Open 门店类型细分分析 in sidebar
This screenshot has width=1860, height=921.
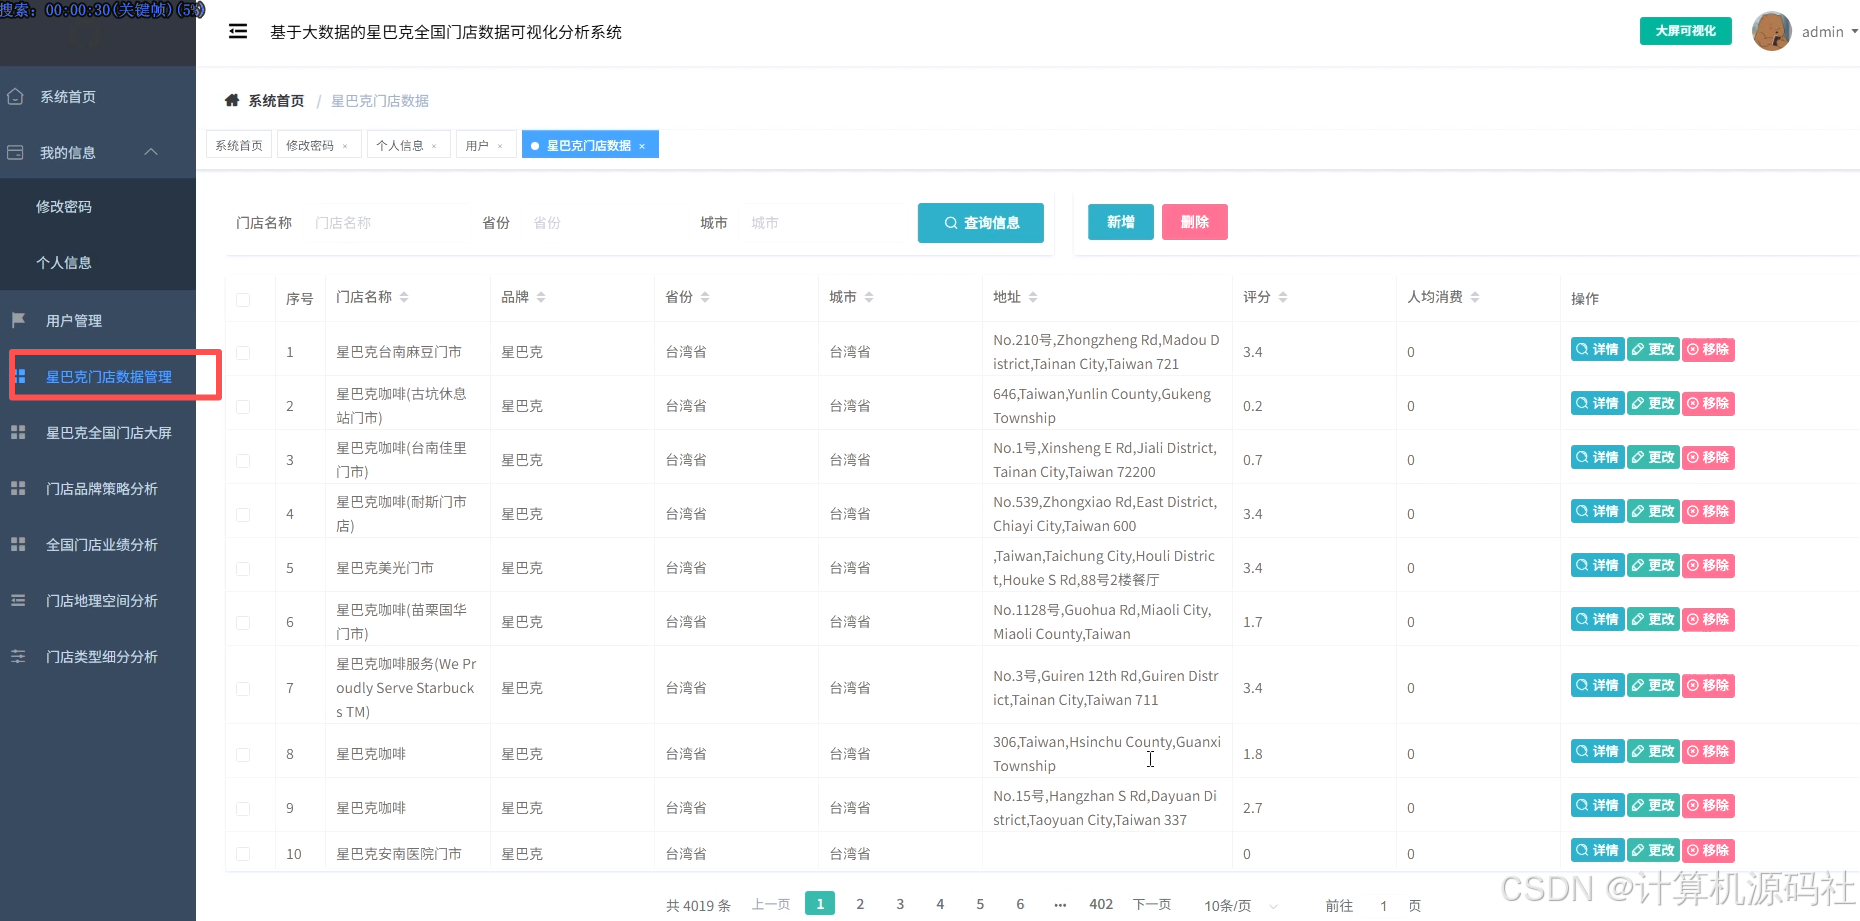(x=98, y=657)
